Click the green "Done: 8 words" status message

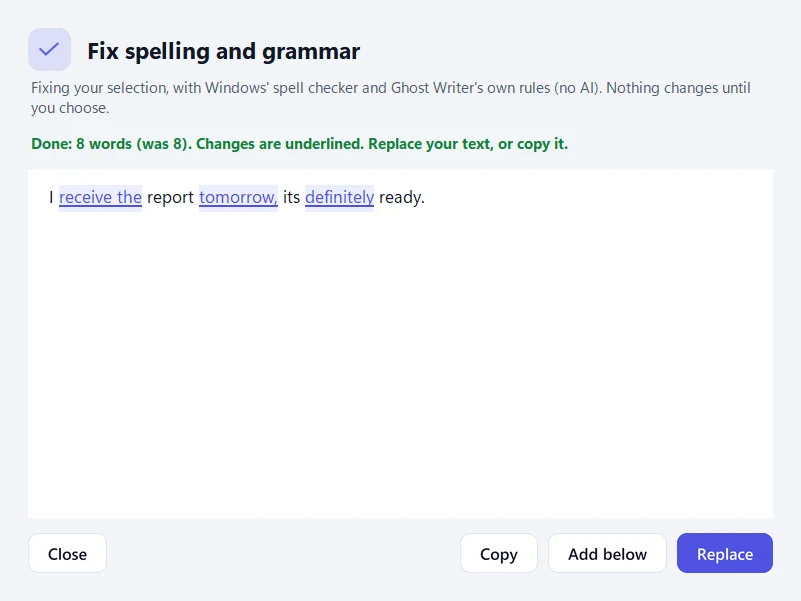pyautogui.click(x=299, y=144)
